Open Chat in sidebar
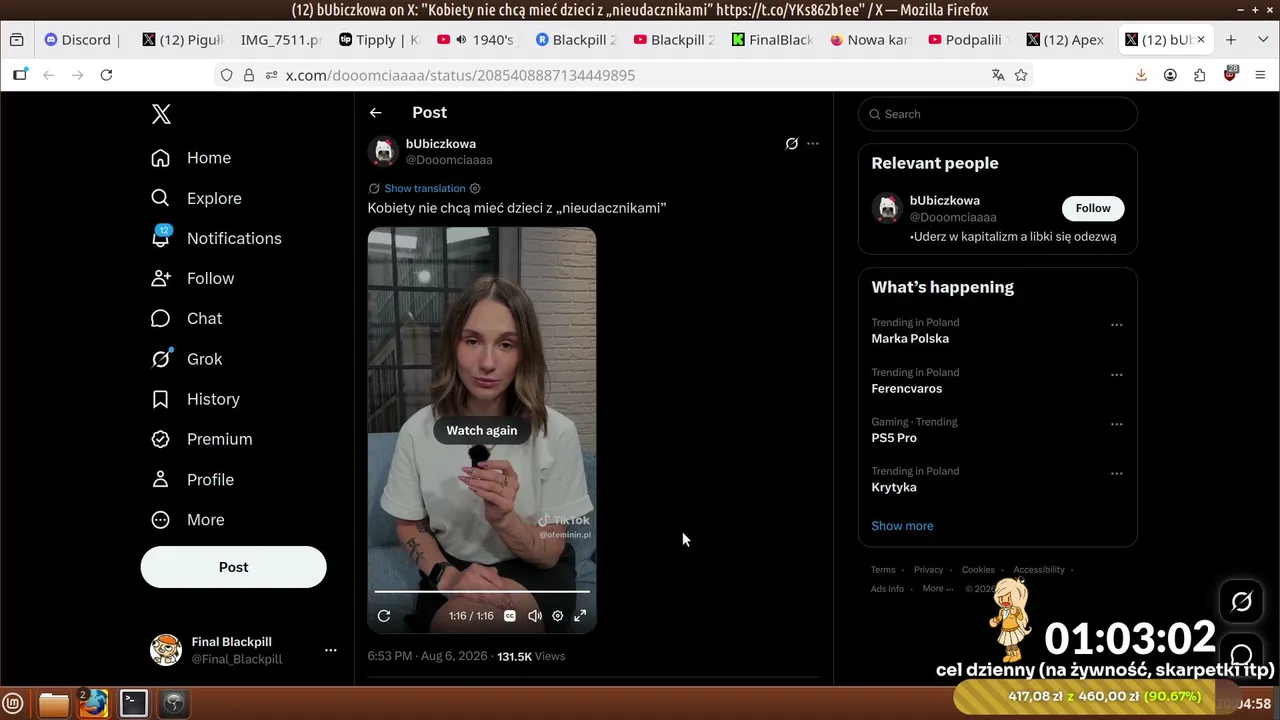Screen dimensions: 1280x720 (x=186, y=318)
